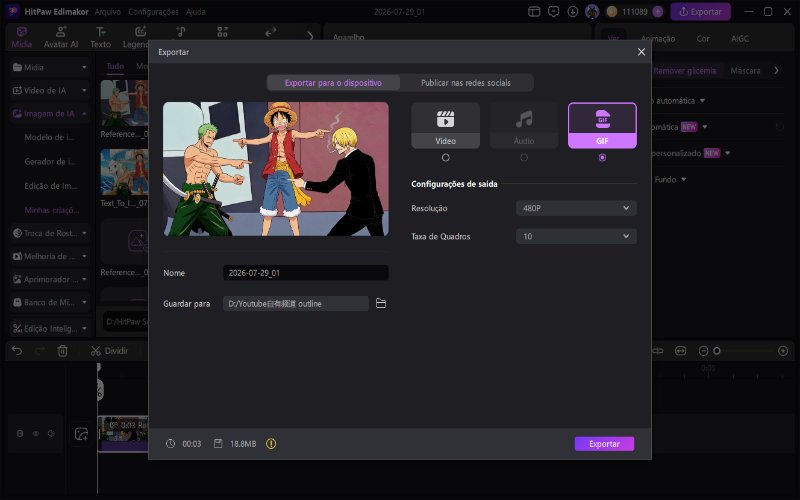Select Modelo de i... sidebar item
800x500 pixels.
point(49,137)
